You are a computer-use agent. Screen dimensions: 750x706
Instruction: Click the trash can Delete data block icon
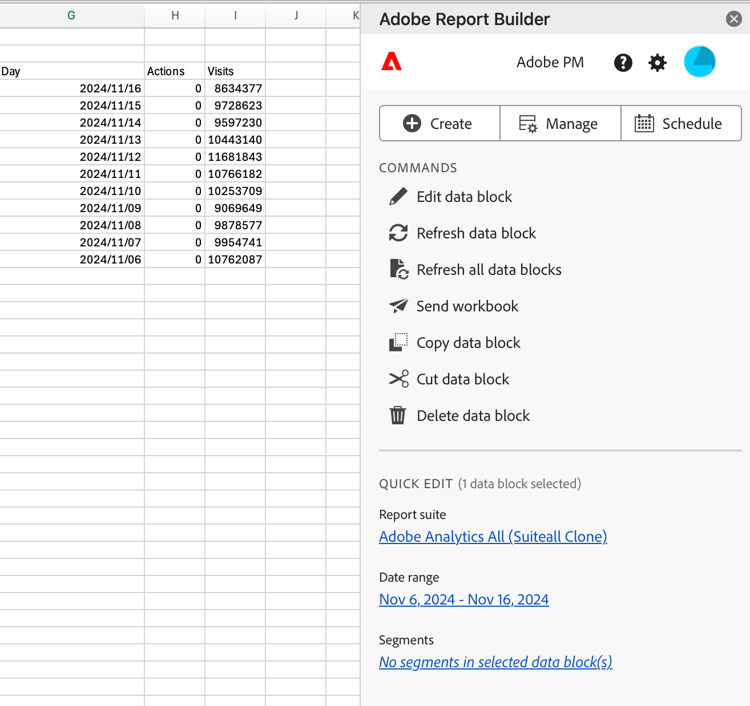pos(398,415)
